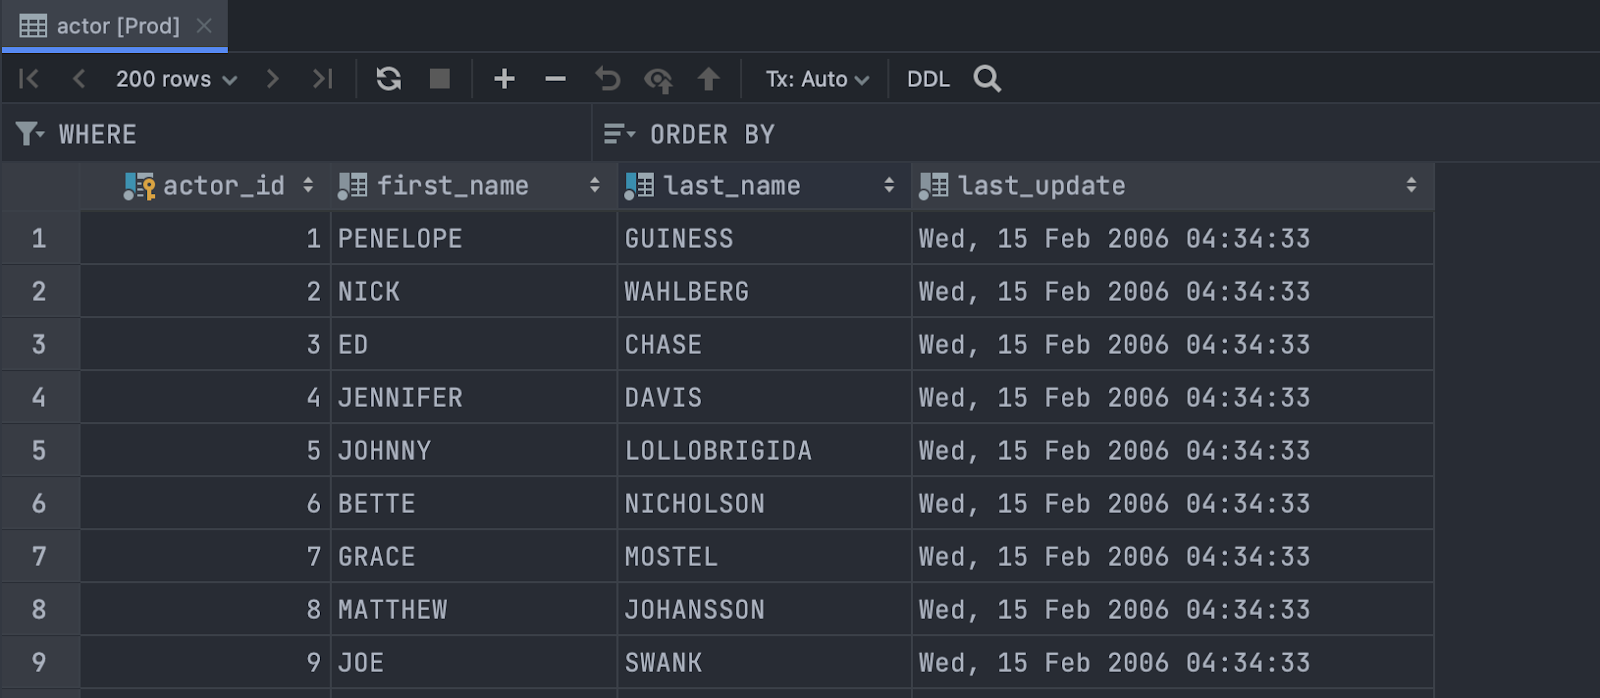Add a new row with plus icon
Viewport: 1600px width, 698px height.
(505, 79)
